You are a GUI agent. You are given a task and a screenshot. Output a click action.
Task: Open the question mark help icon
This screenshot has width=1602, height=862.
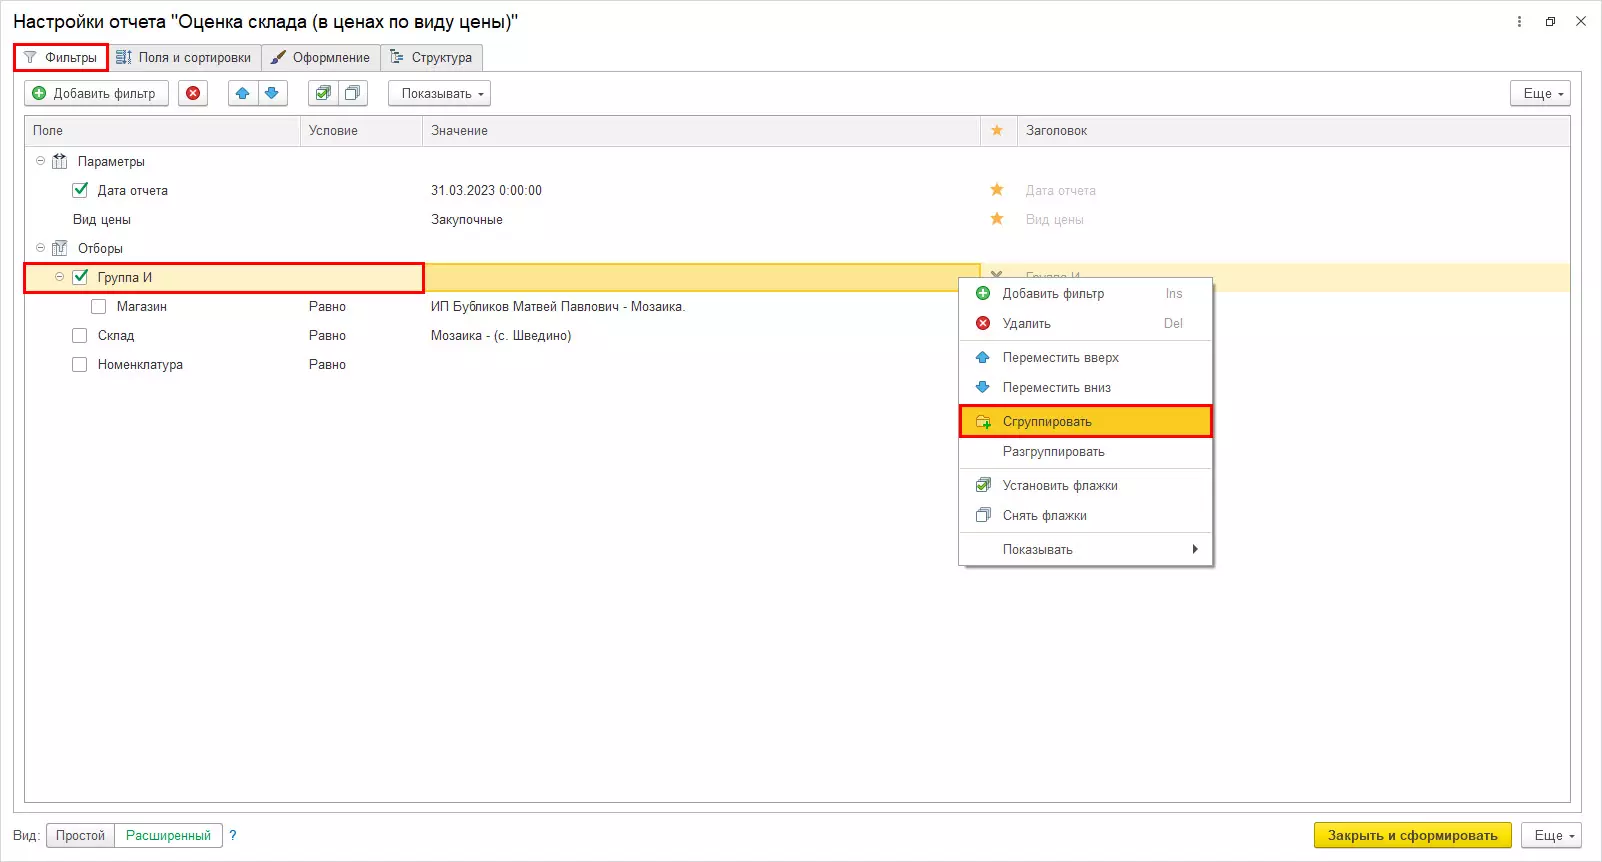pos(233,835)
